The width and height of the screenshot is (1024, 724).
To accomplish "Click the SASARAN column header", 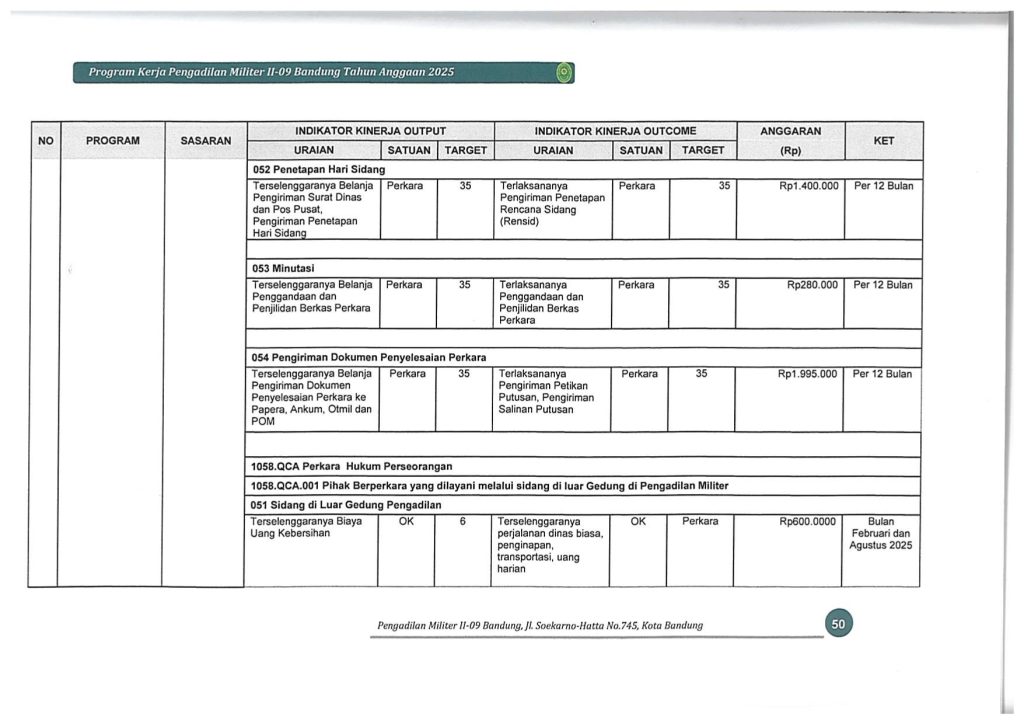I will (x=206, y=141).
